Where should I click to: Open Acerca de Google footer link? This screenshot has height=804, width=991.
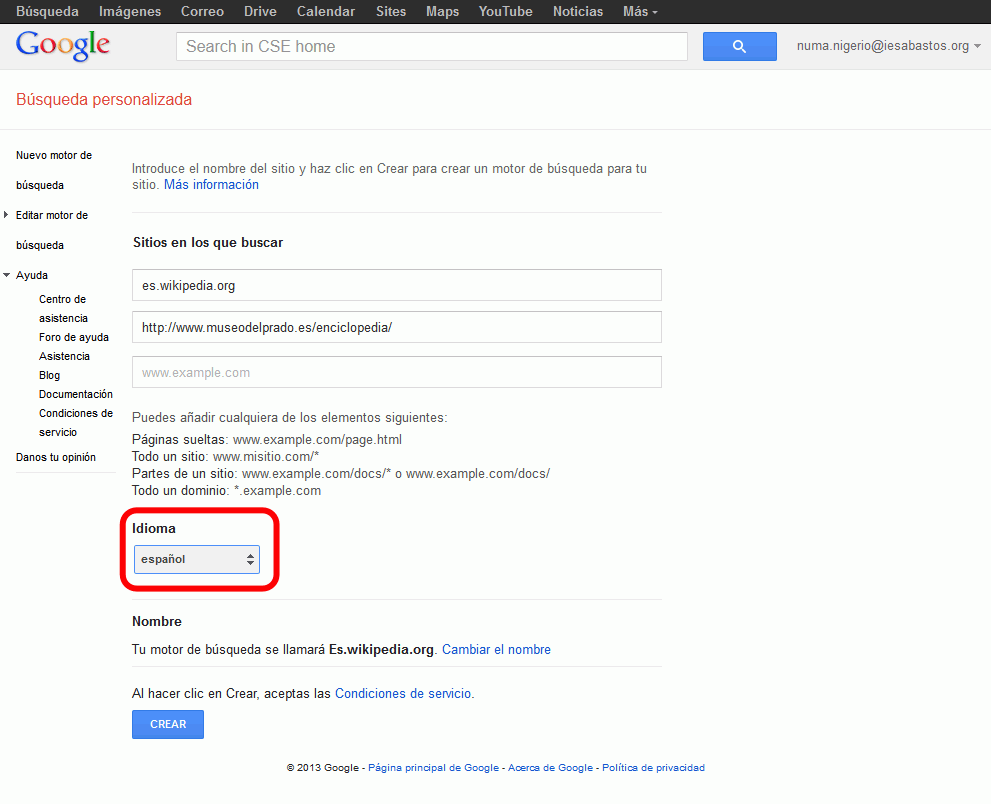(550, 767)
